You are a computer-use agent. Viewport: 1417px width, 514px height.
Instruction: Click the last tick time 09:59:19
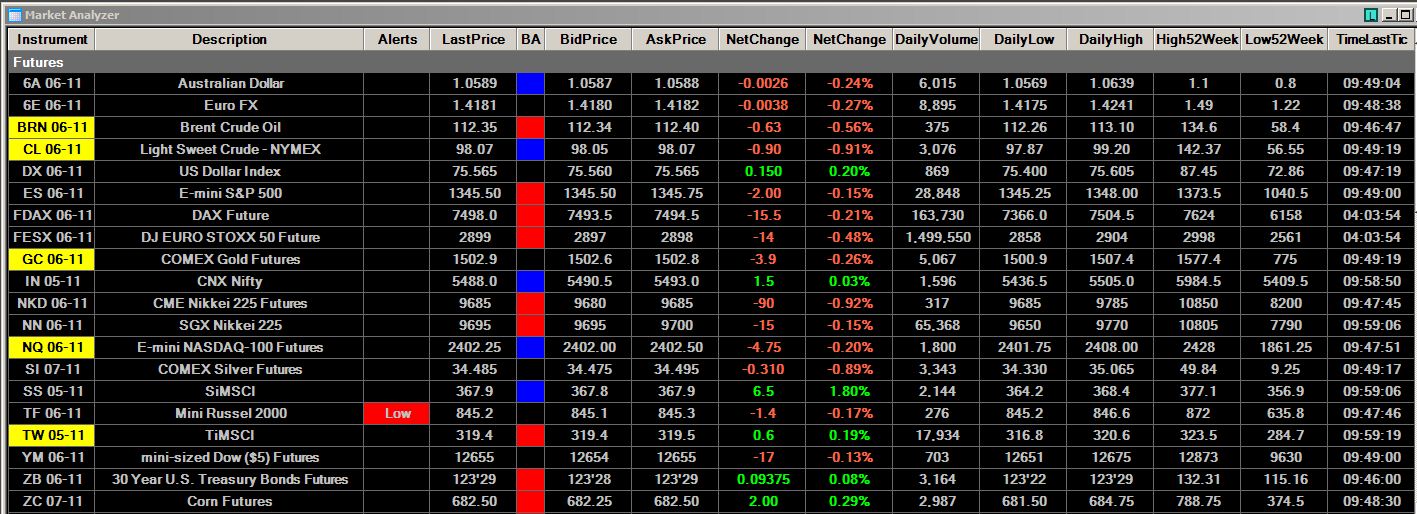point(1371,435)
